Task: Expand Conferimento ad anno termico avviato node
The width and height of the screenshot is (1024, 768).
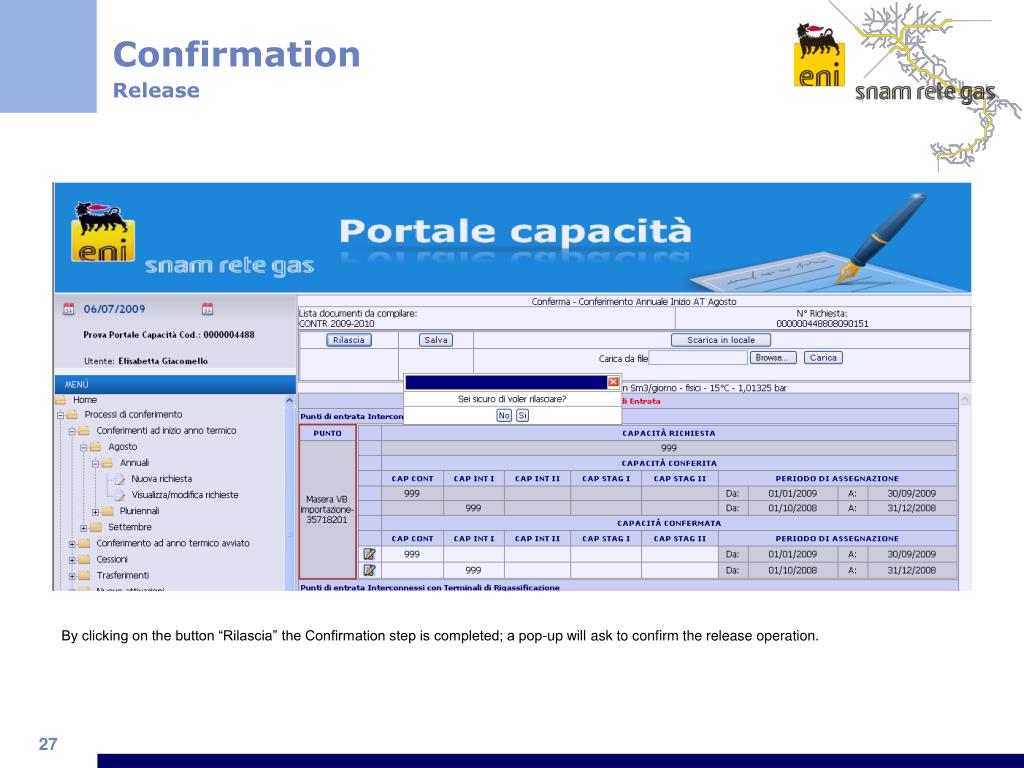Action: 72,543
